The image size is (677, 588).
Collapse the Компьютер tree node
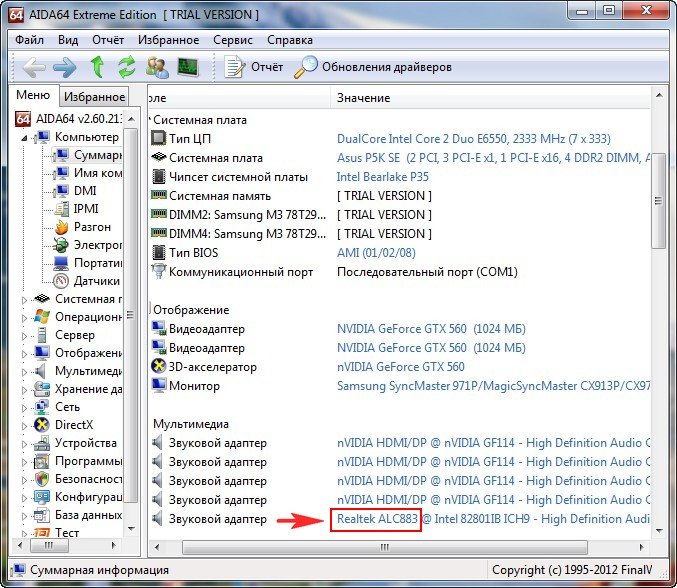[x=24, y=138]
